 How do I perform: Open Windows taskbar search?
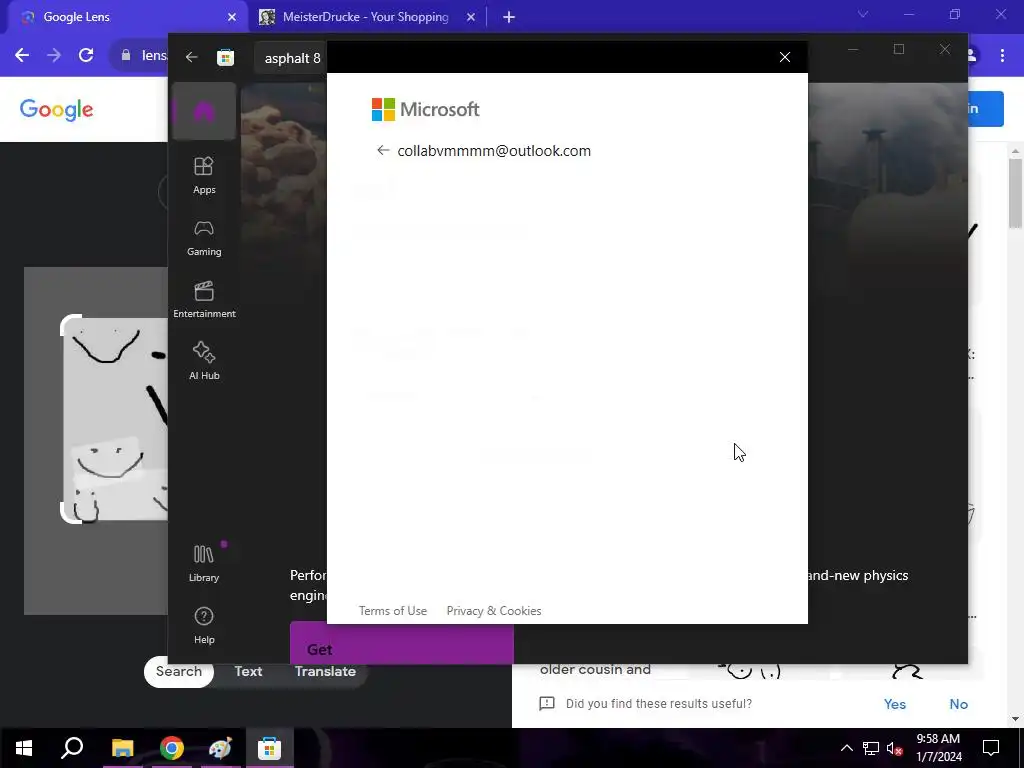pos(72,748)
